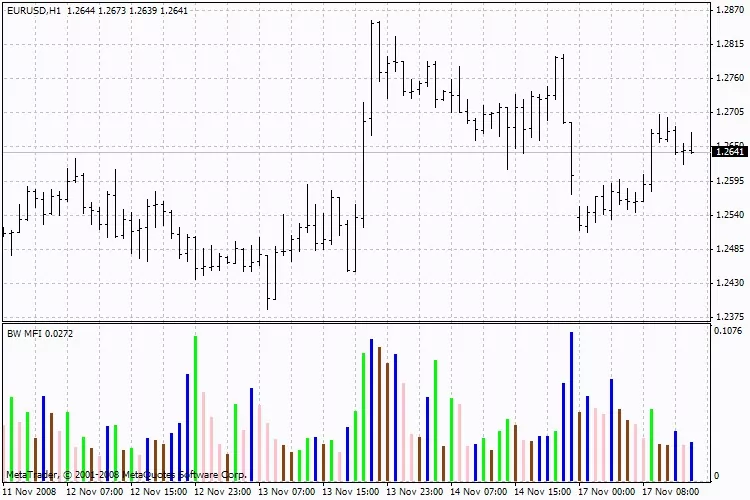This screenshot has height=500, width=750.
Task: Click the 1.2540 price scale label
Action: tap(730, 215)
